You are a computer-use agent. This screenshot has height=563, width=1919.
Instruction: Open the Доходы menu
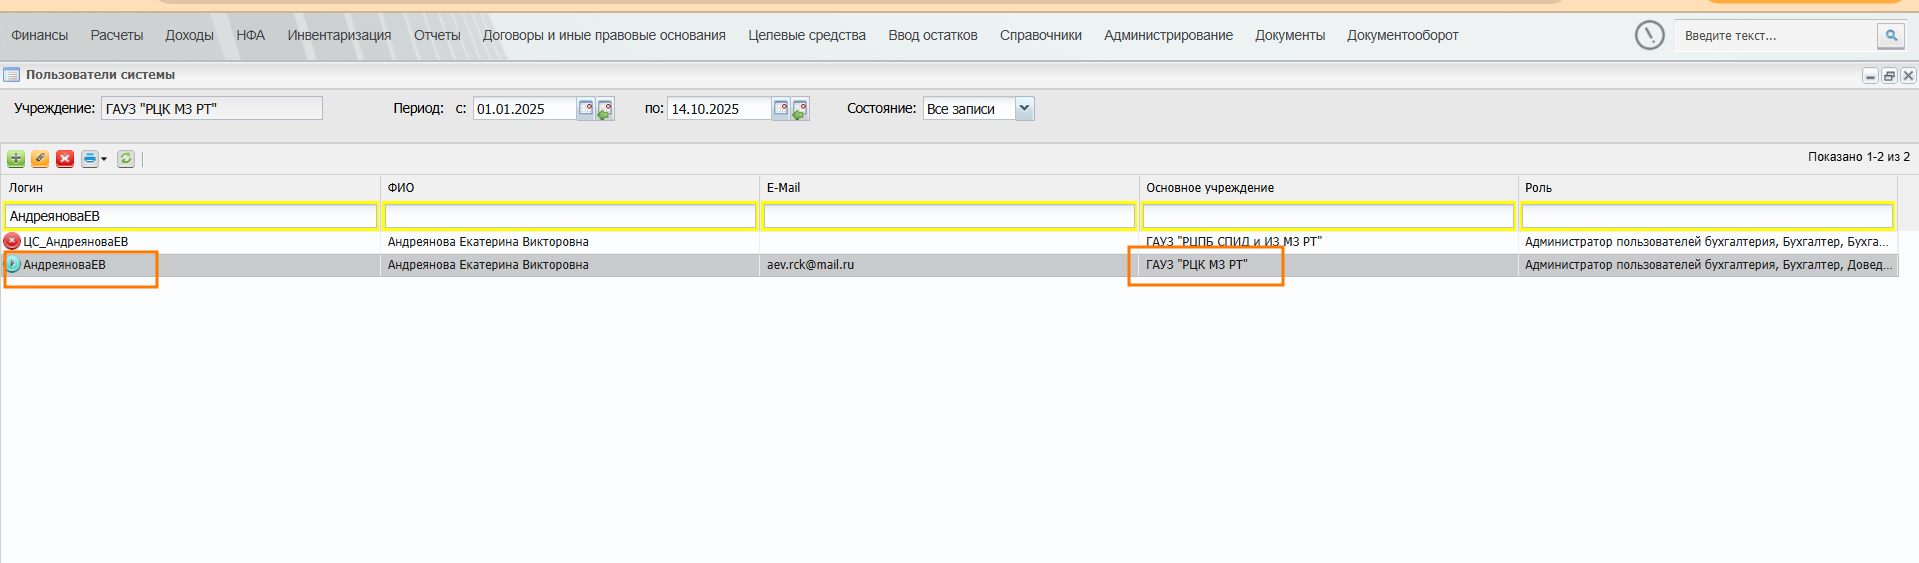tap(189, 35)
